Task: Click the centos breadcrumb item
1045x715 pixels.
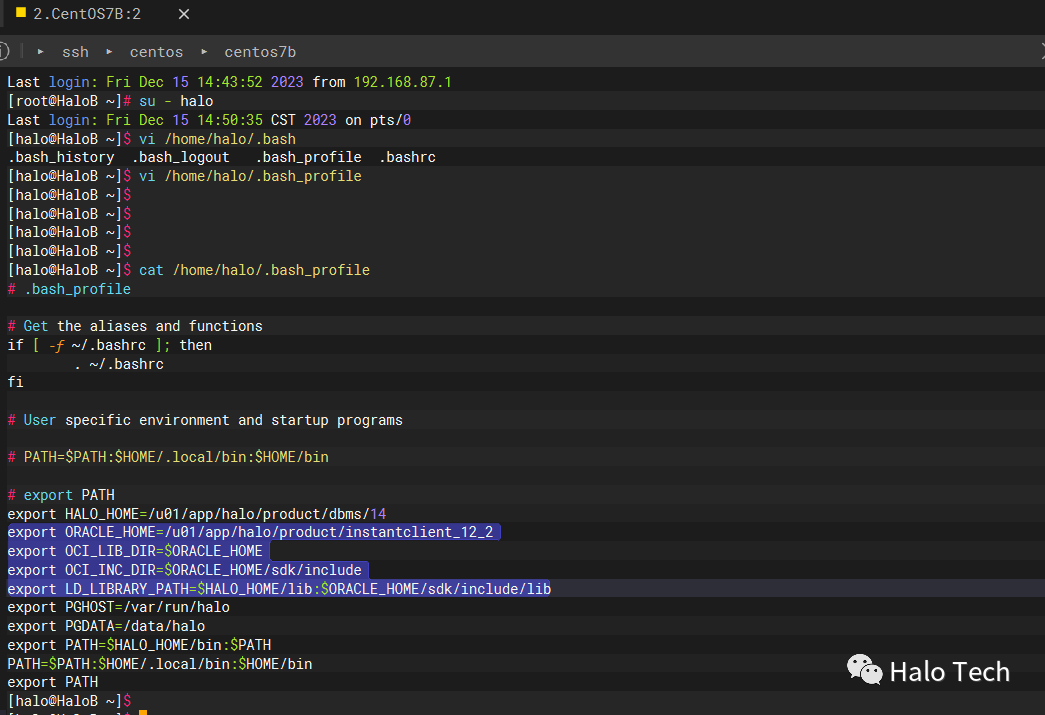Action: tap(156, 51)
